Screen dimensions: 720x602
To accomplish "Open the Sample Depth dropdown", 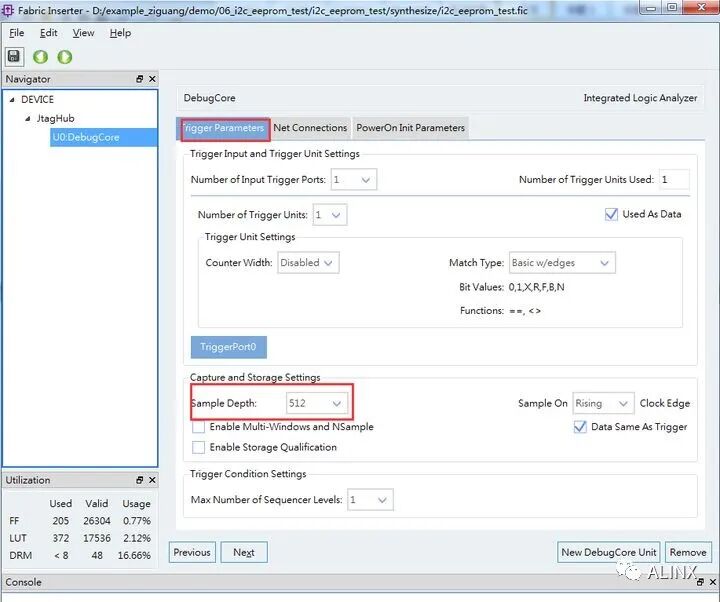I will point(316,403).
